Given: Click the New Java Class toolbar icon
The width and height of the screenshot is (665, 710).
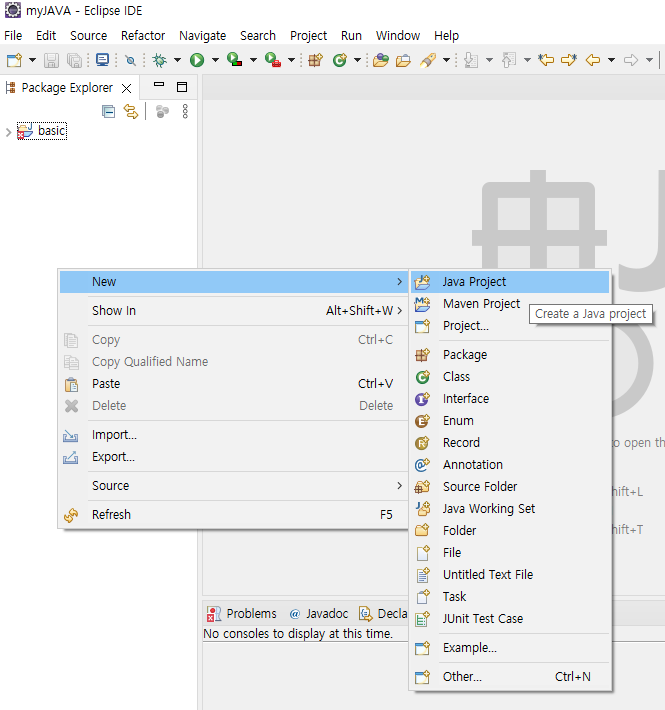Looking at the screenshot, I should pyautogui.click(x=340, y=60).
